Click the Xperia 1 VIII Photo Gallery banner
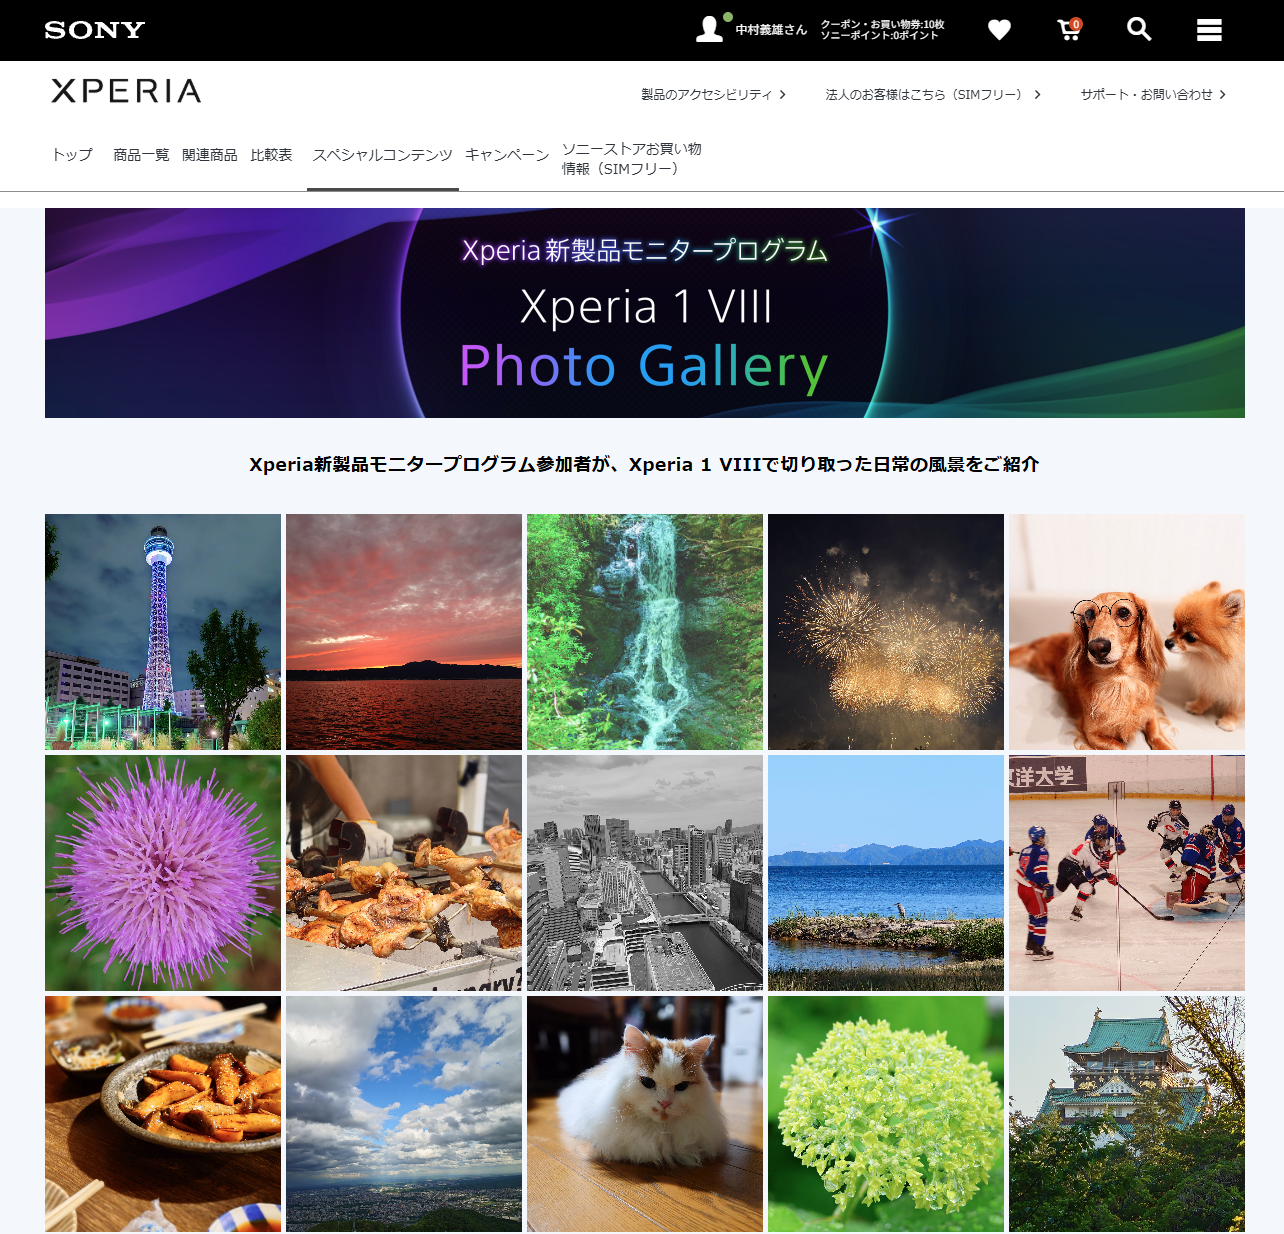 click(645, 313)
